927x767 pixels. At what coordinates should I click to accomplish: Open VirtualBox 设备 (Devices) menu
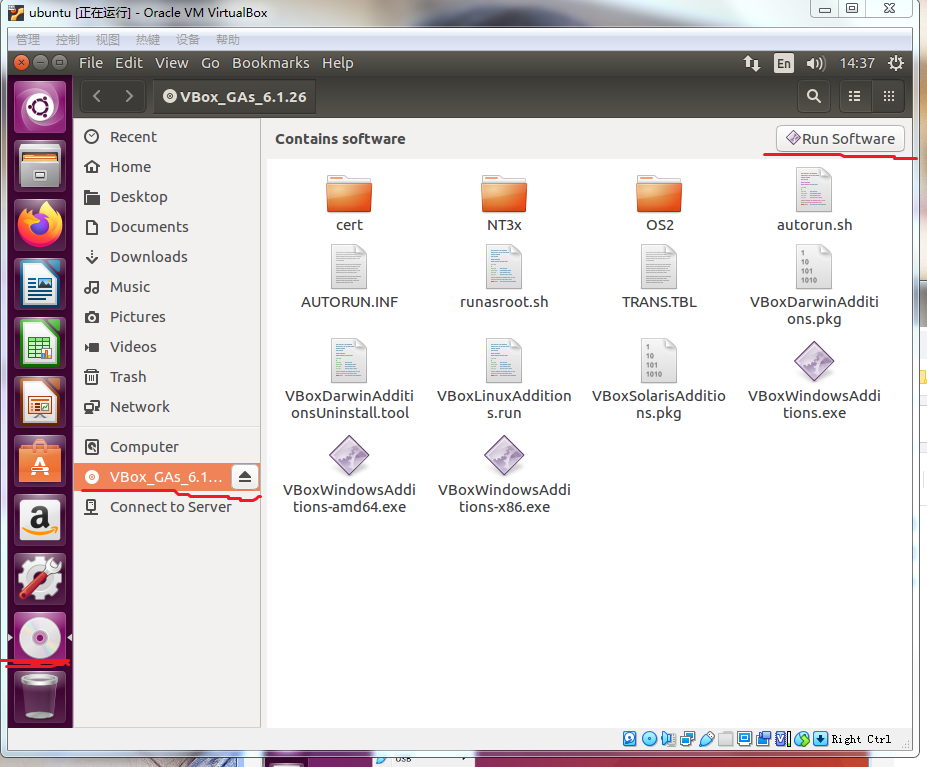tap(187, 40)
